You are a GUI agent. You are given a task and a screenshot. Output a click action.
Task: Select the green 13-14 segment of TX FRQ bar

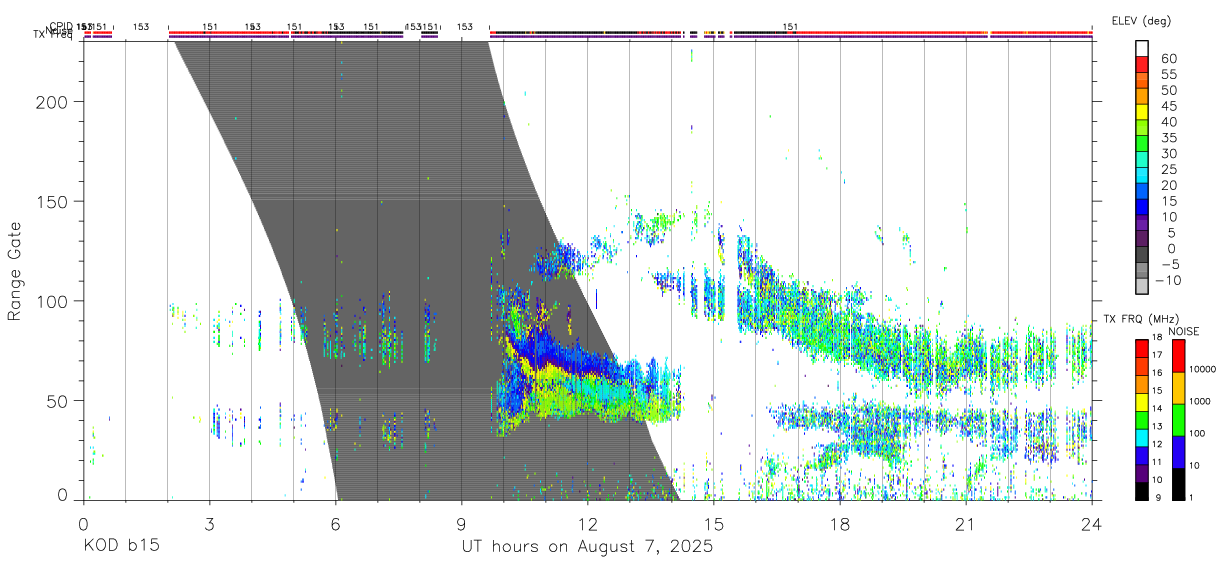click(x=1142, y=420)
